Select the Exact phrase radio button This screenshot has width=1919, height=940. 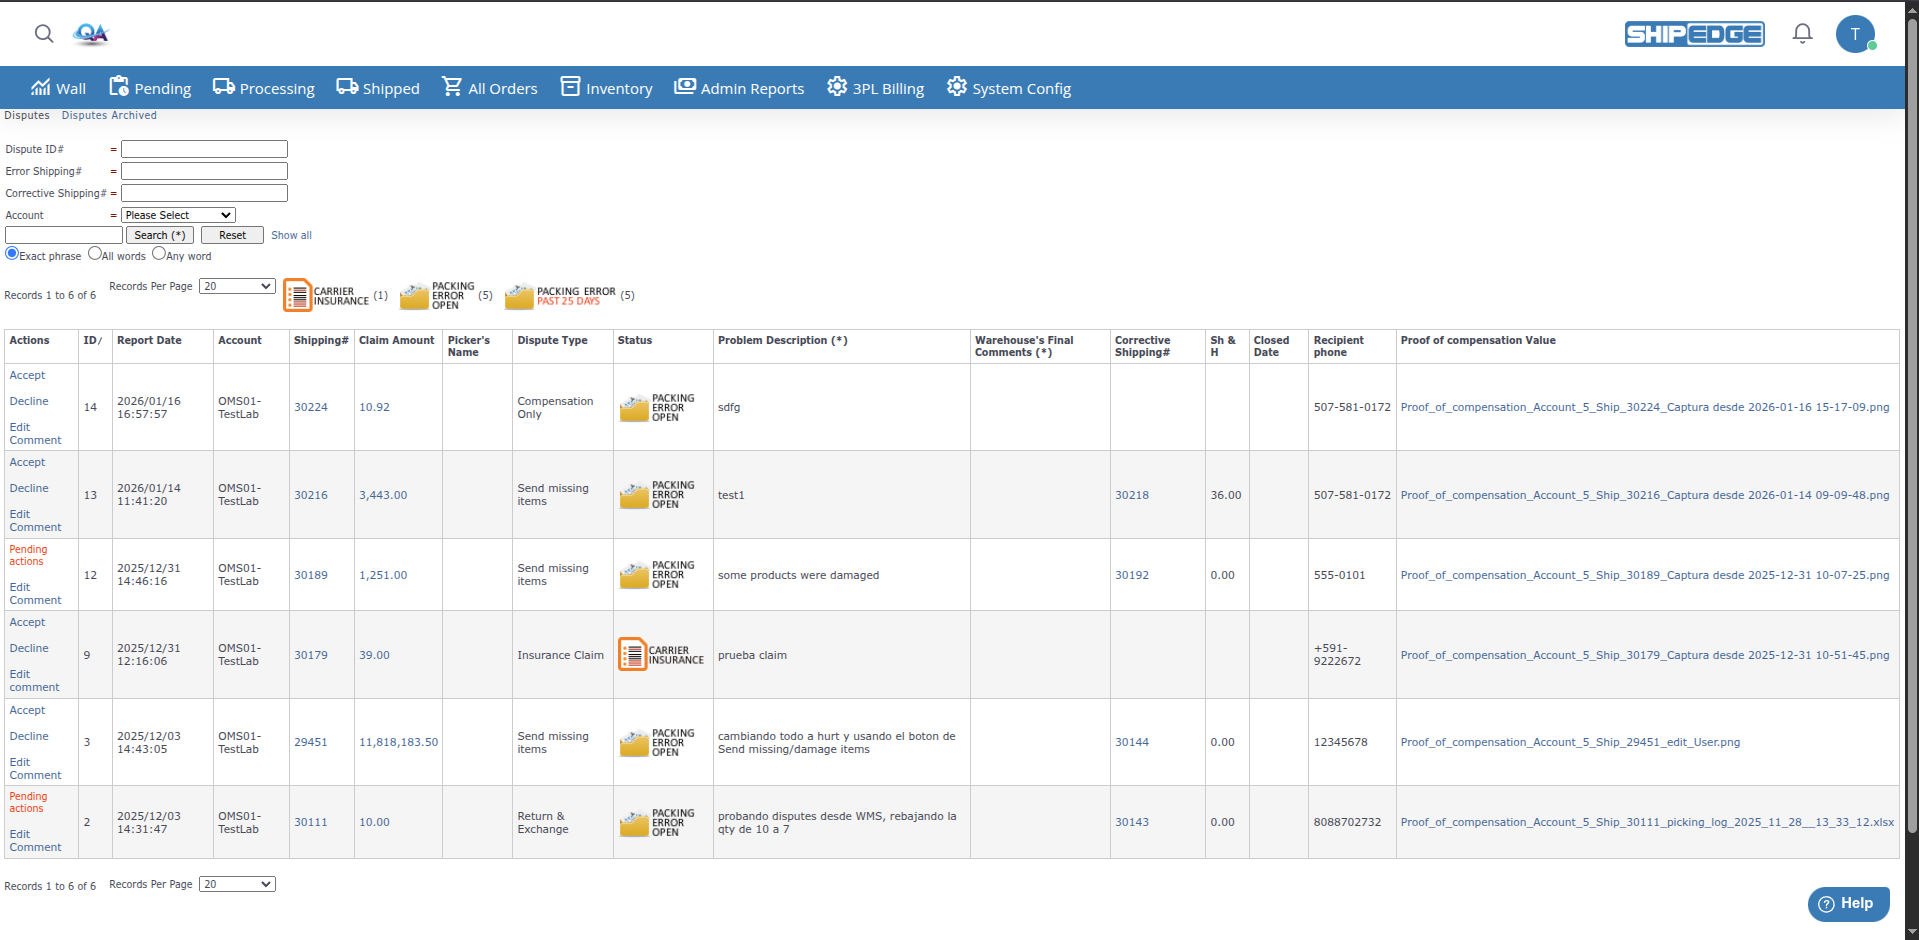[x=12, y=254]
